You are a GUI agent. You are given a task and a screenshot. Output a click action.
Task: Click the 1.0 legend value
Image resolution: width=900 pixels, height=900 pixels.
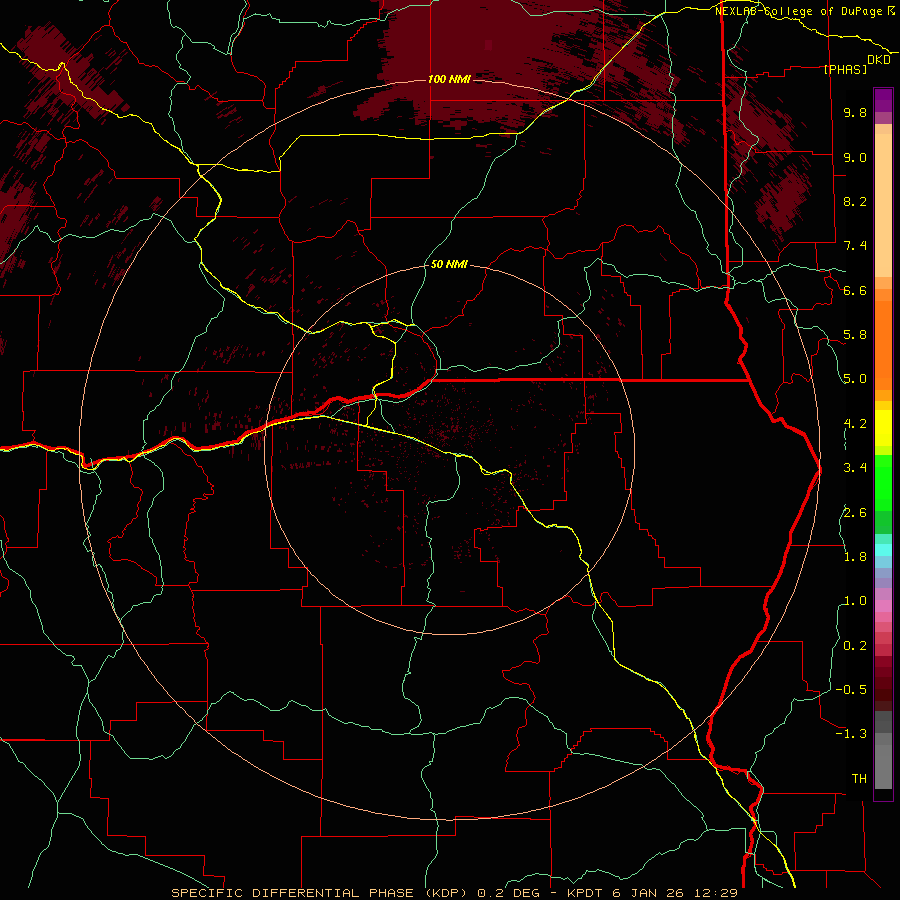(855, 601)
